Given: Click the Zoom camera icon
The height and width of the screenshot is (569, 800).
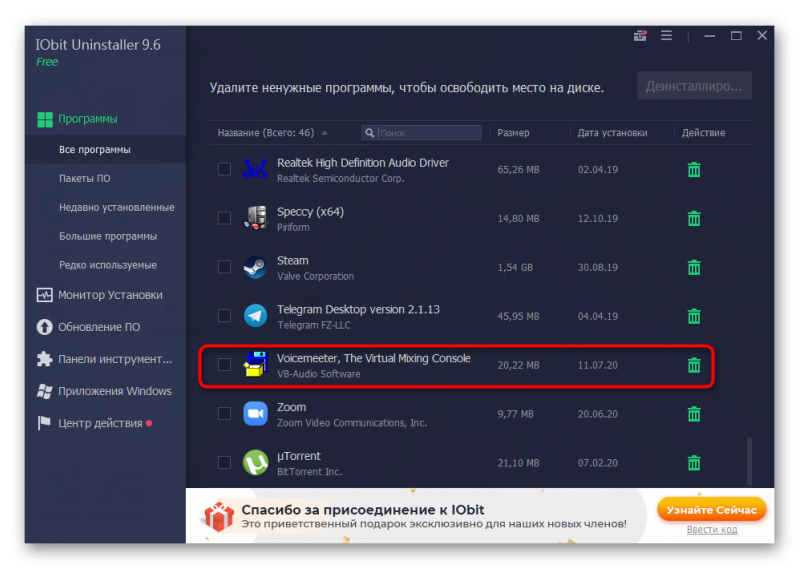Looking at the screenshot, I should pos(255,413).
